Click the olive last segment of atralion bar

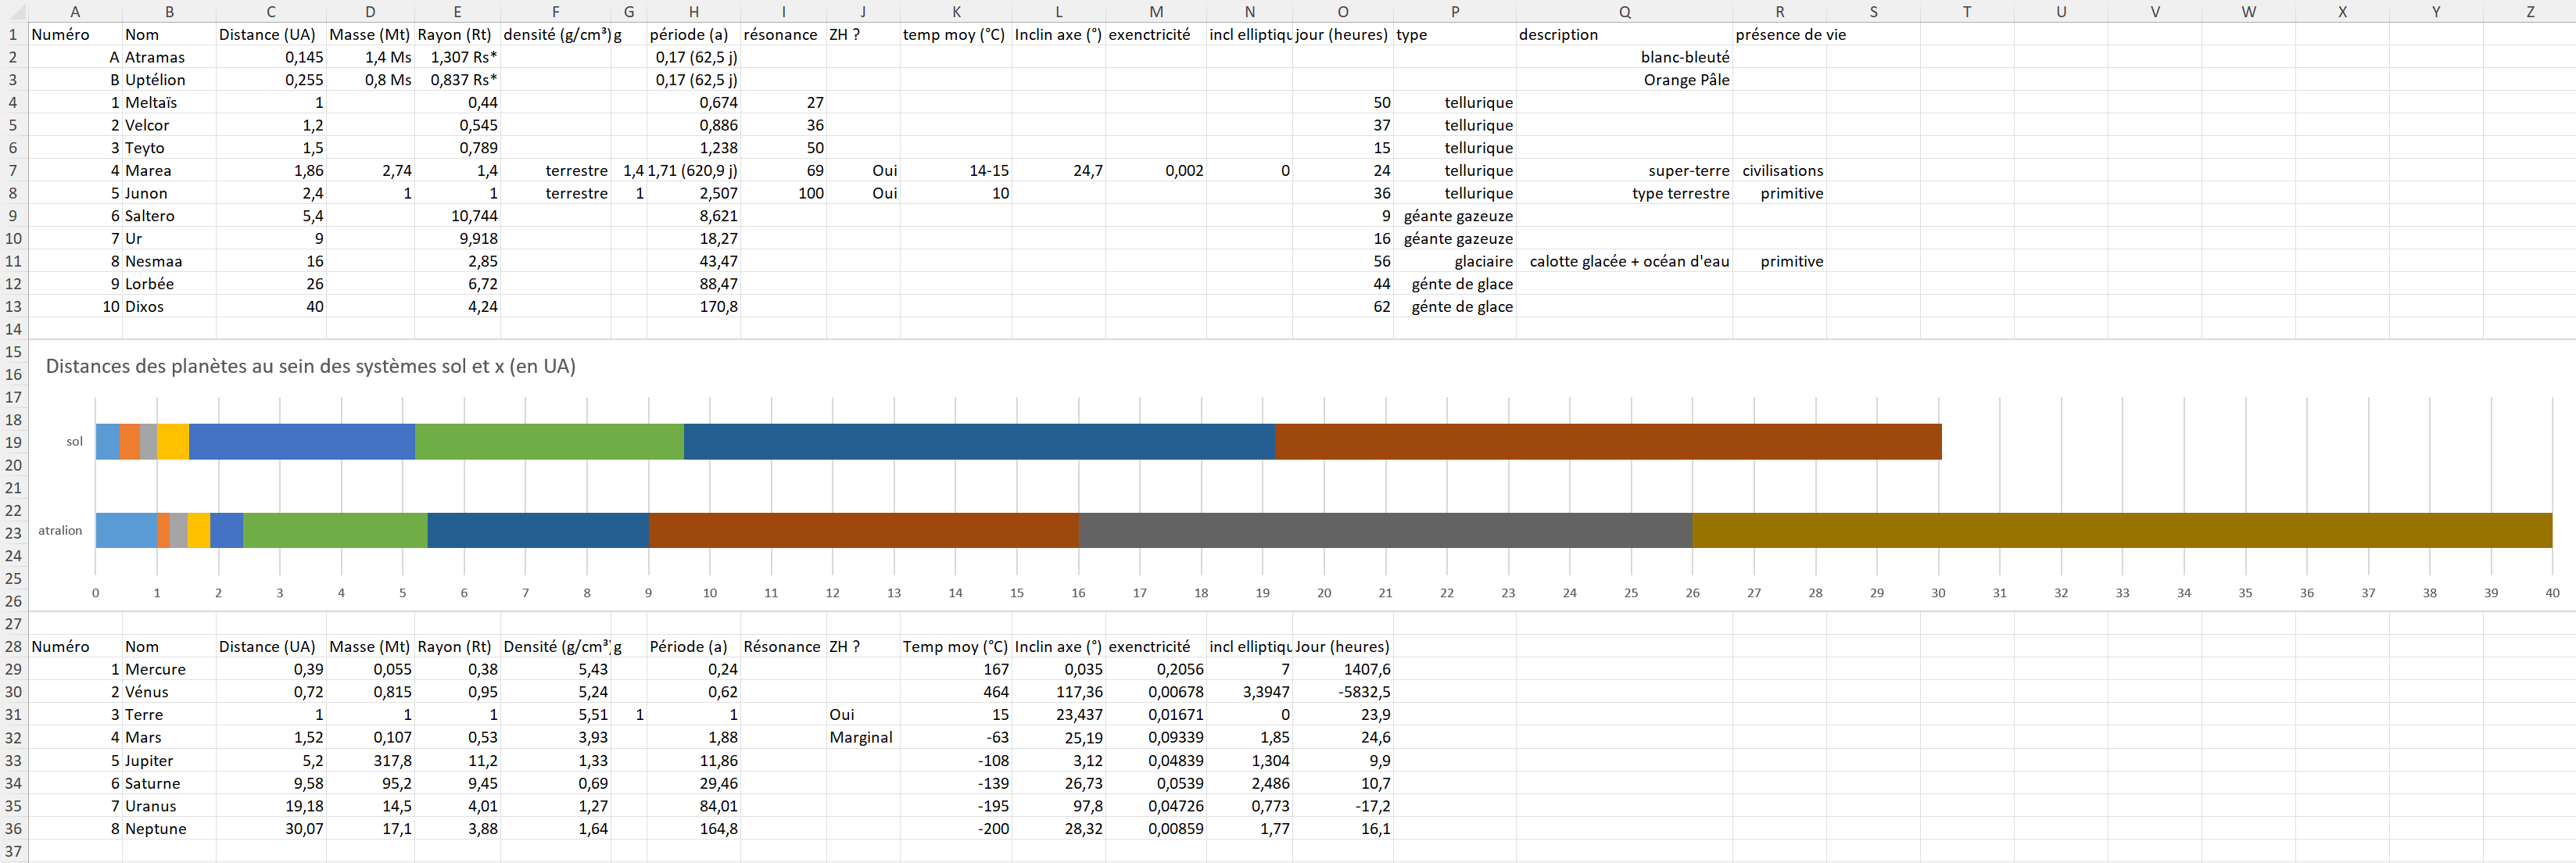pos(2120,531)
